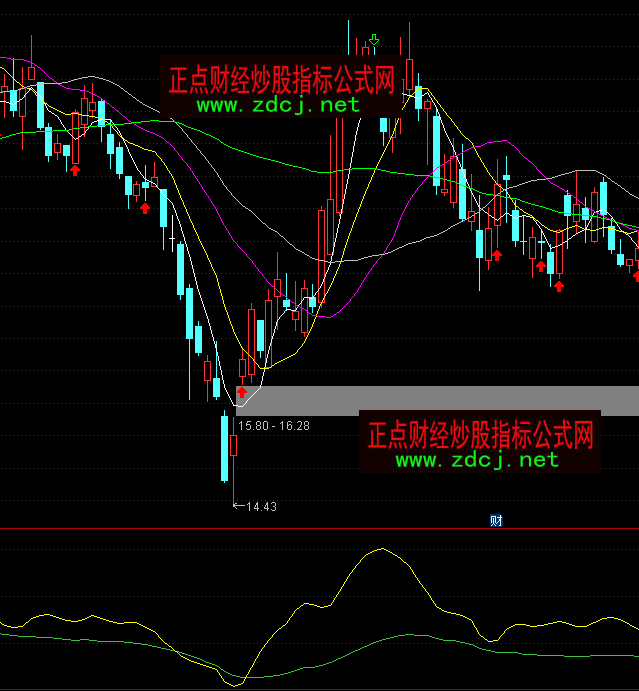The height and width of the screenshot is (691, 639).
Task: Select the red divider line between chart panels
Action: pos(320,528)
